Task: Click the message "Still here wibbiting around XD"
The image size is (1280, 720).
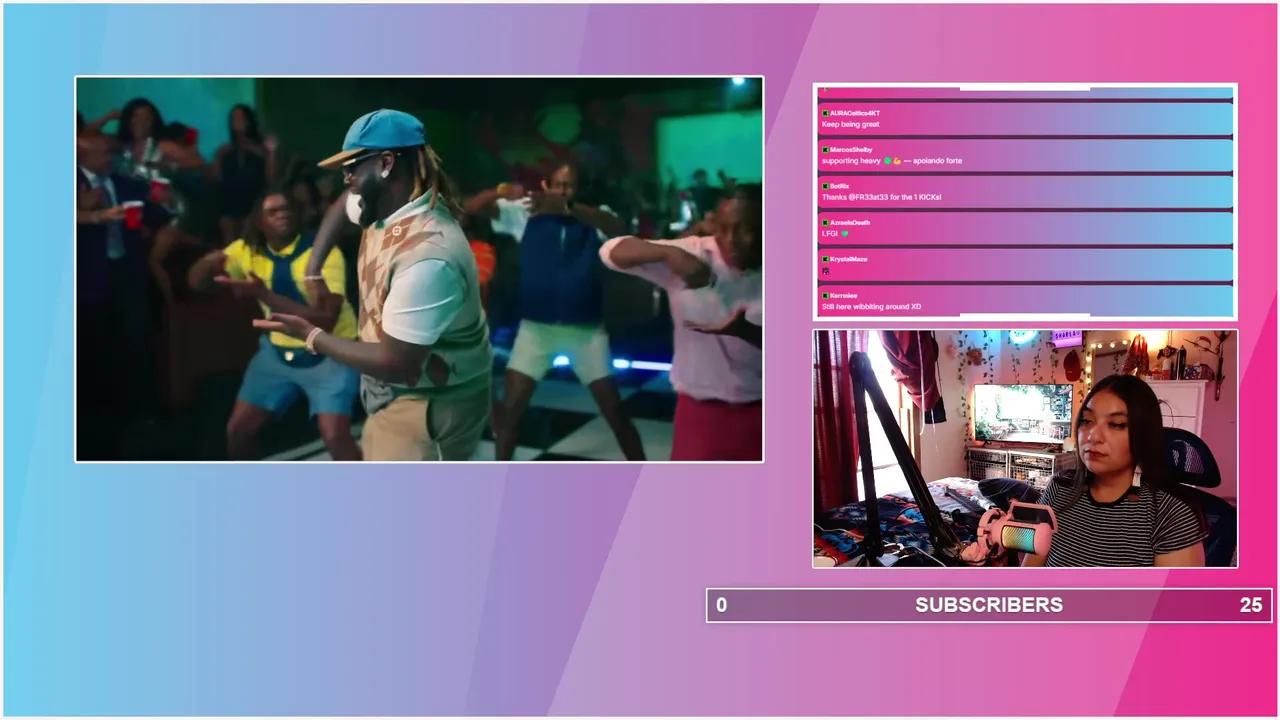Action: 871,307
